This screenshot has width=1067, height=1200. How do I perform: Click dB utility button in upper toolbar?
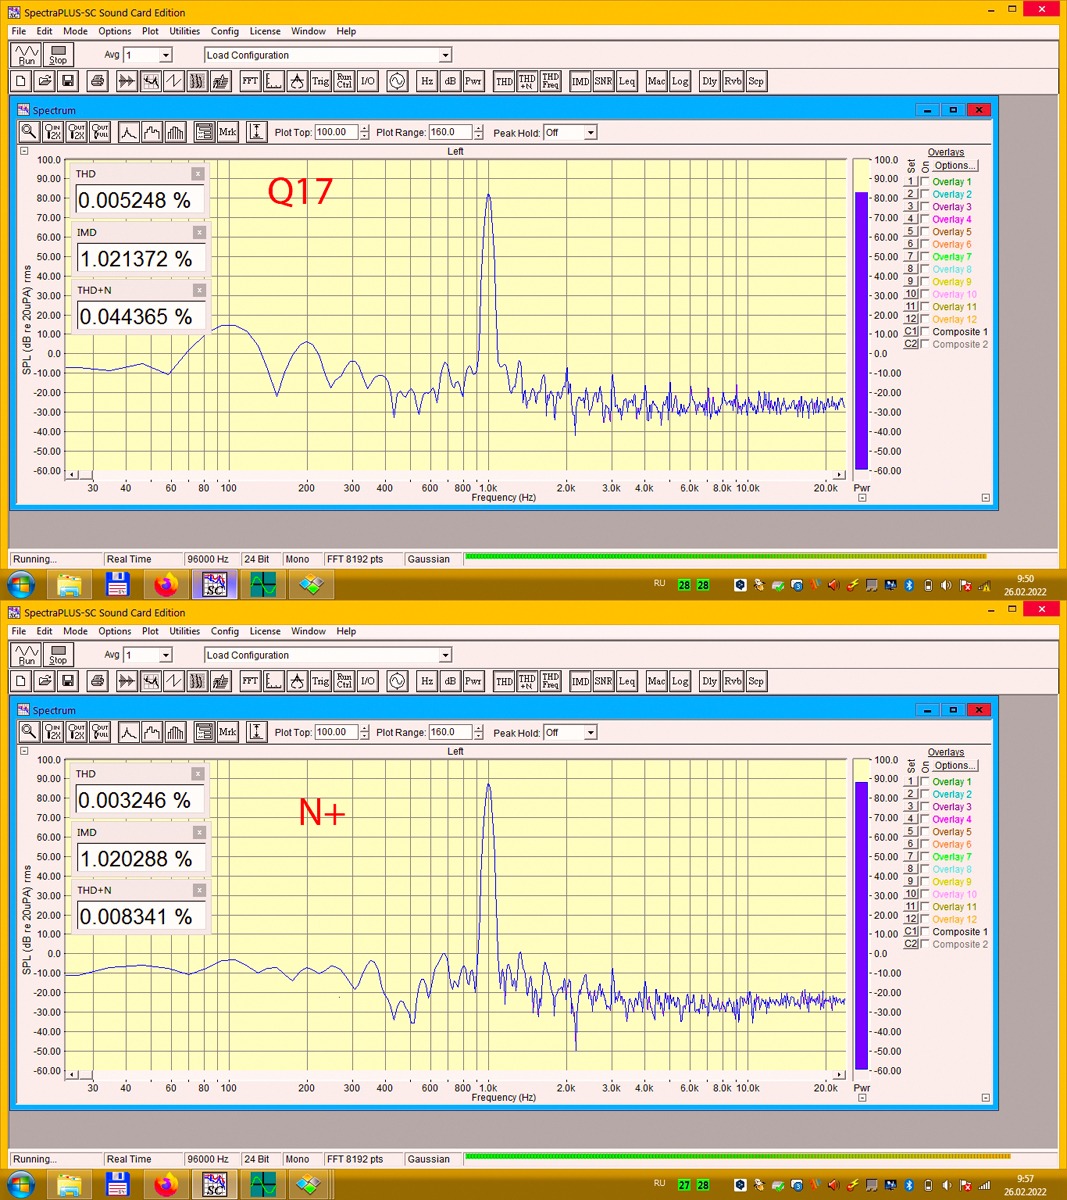[450, 81]
